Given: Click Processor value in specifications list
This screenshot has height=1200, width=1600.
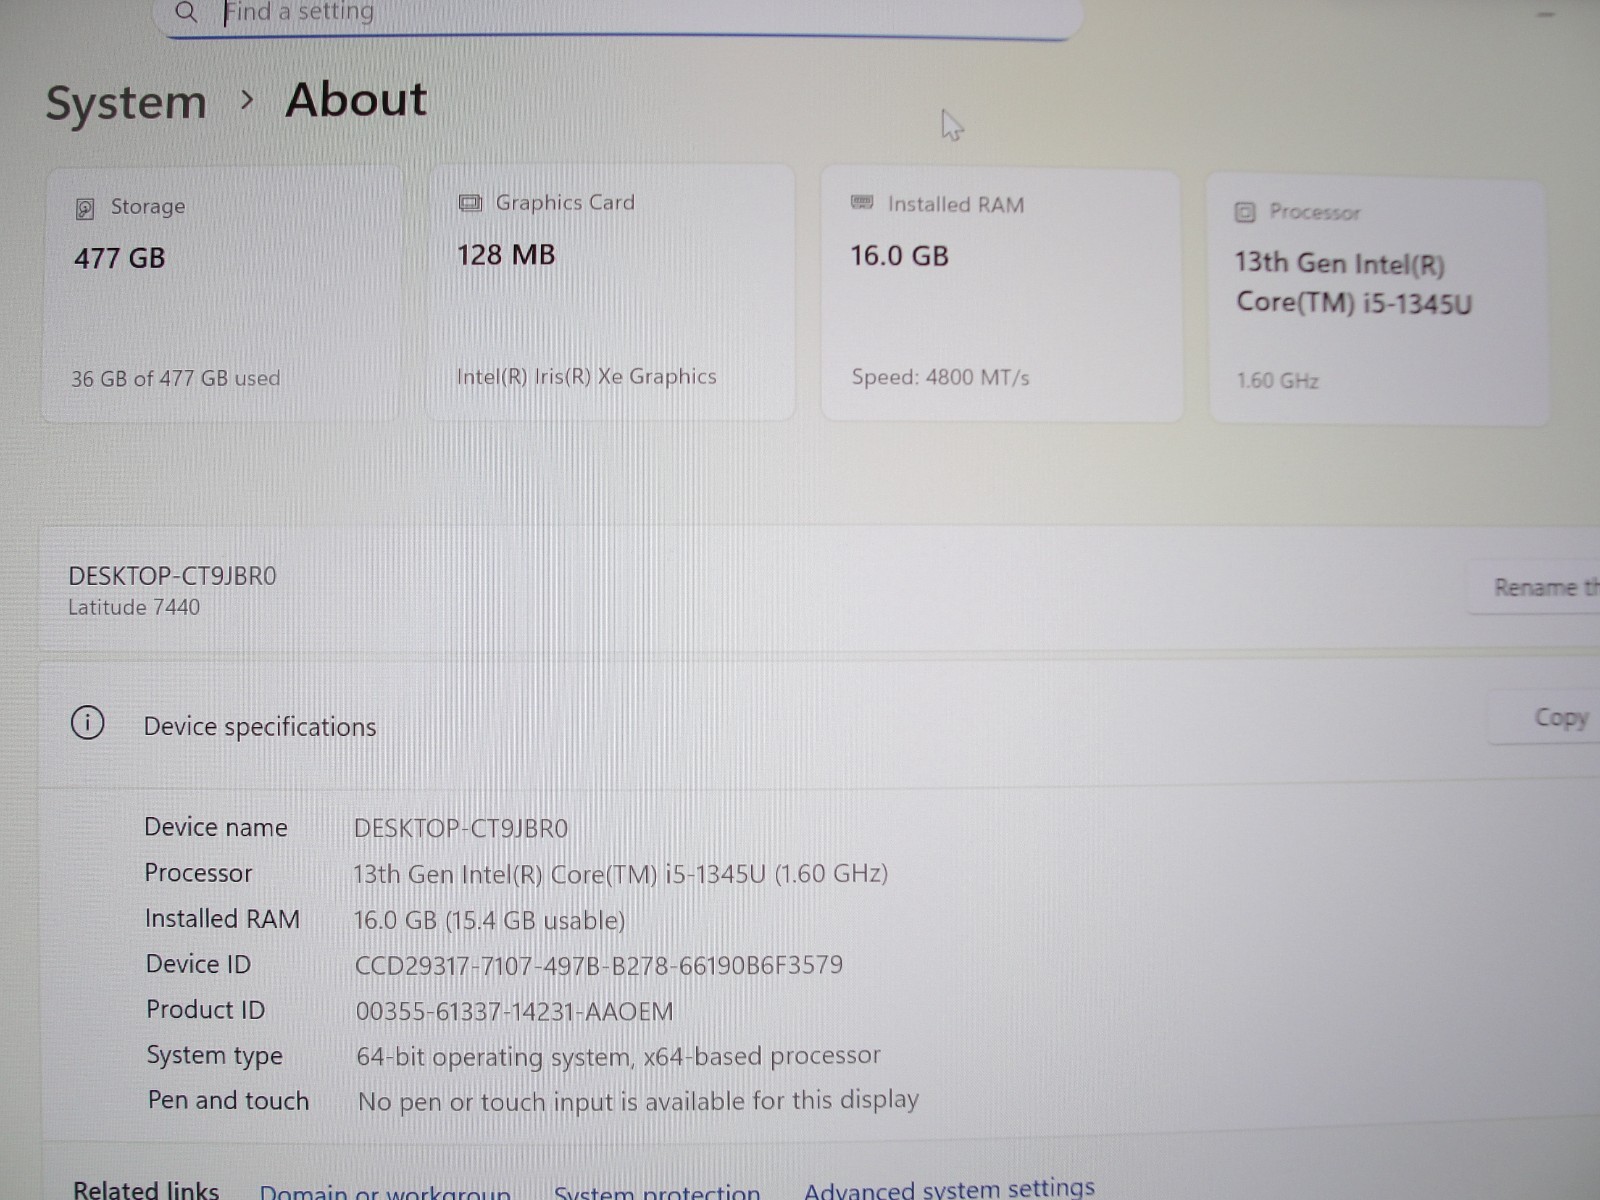Looking at the screenshot, I should coord(620,874).
